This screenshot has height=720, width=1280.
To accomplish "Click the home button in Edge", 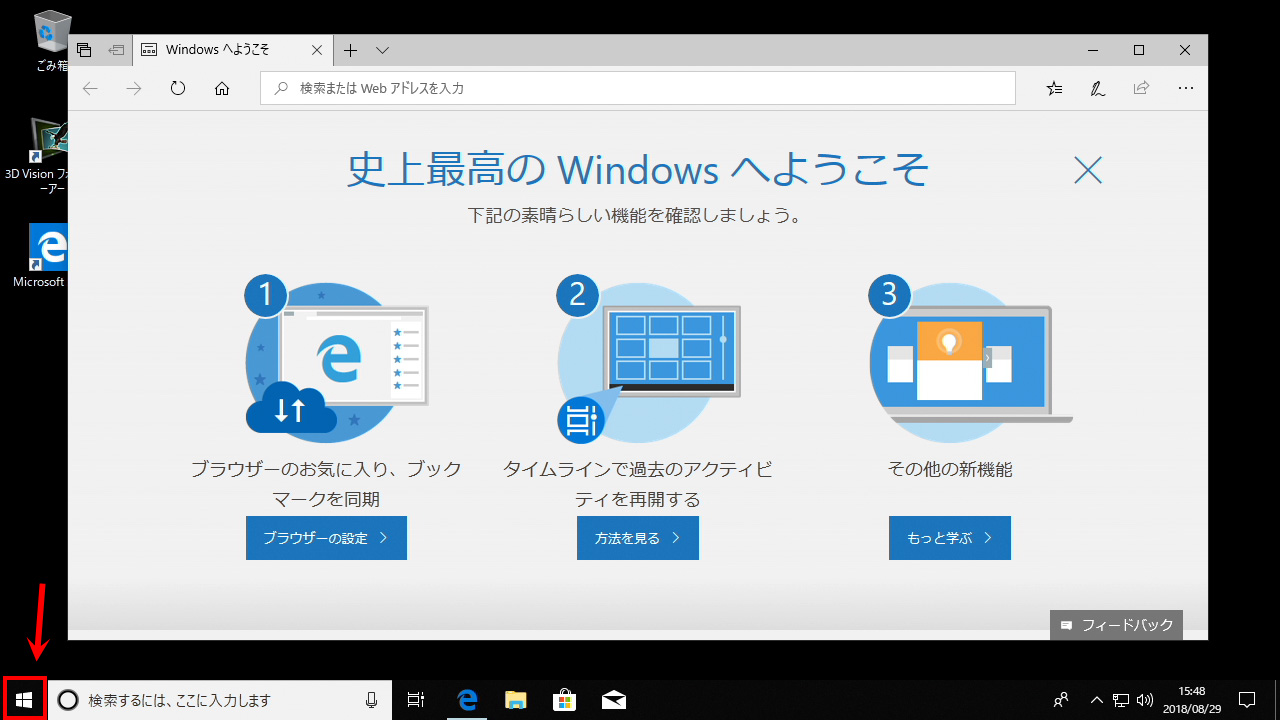I will pyautogui.click(x=222, y=88).
